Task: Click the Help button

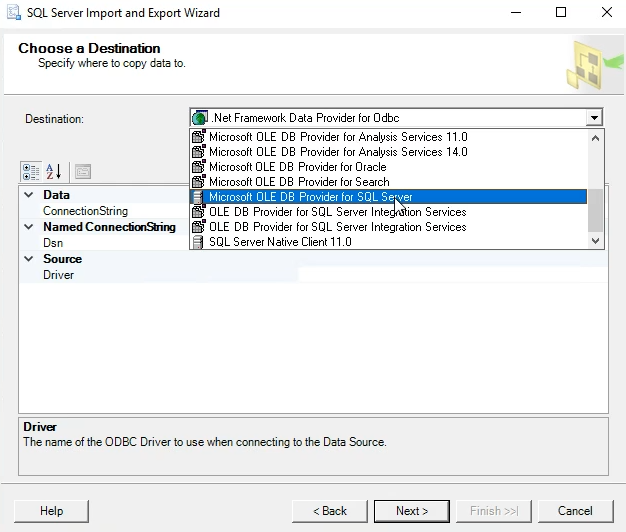Action: pyautogui.click(x=52, y=511)
